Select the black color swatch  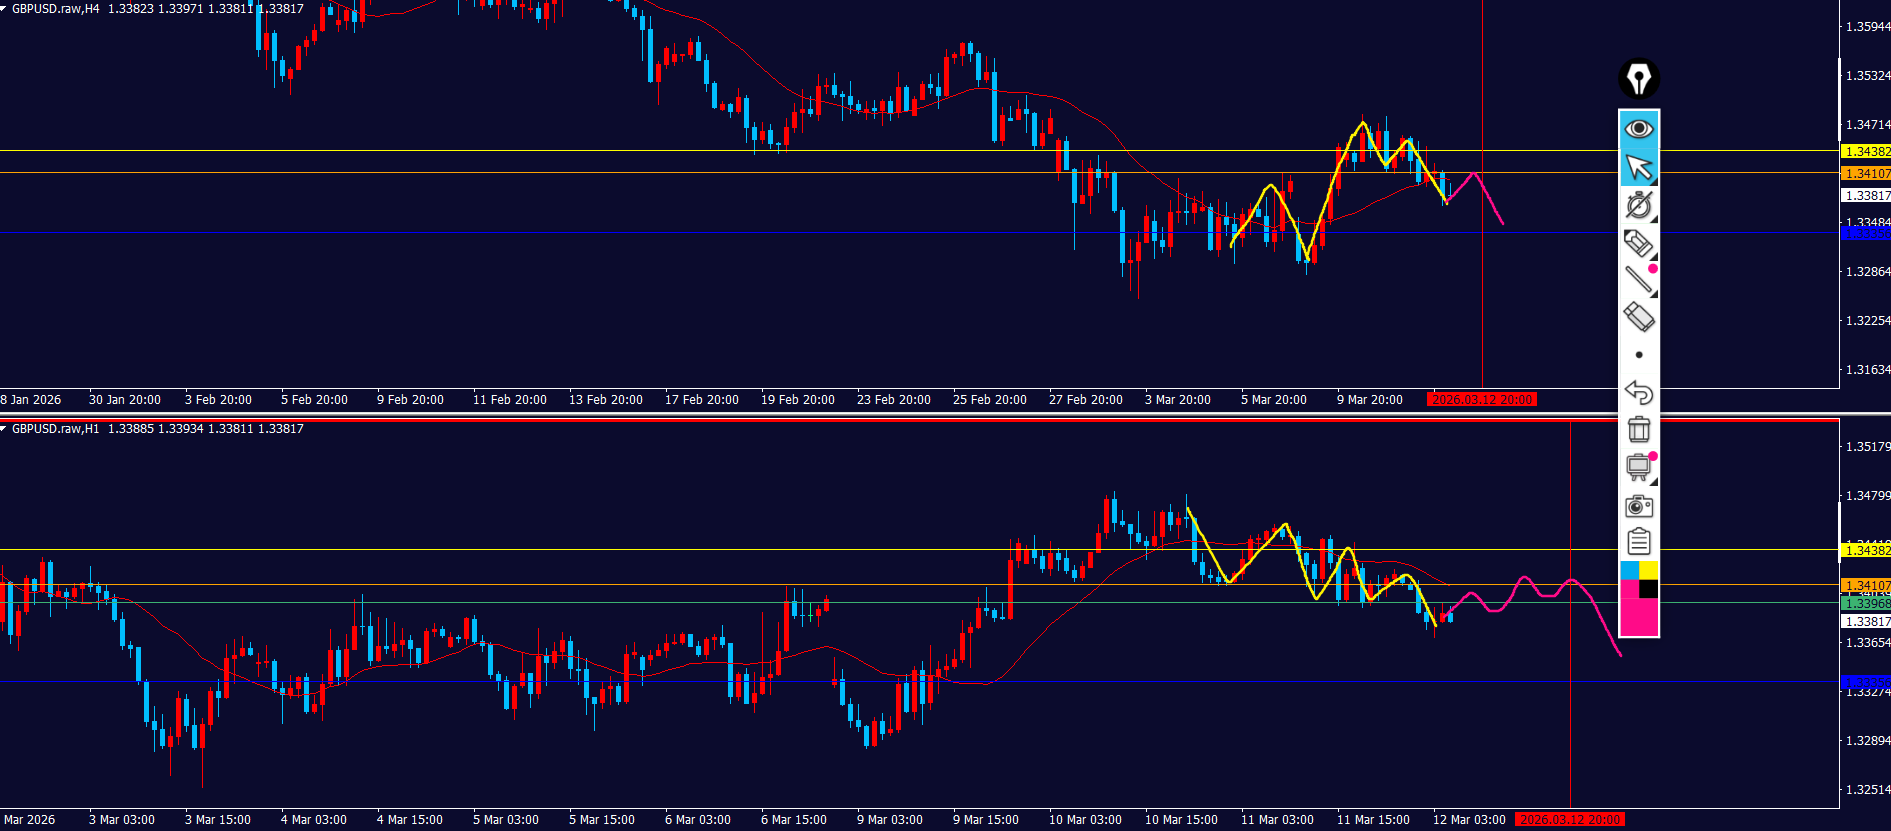point(1648,589)
